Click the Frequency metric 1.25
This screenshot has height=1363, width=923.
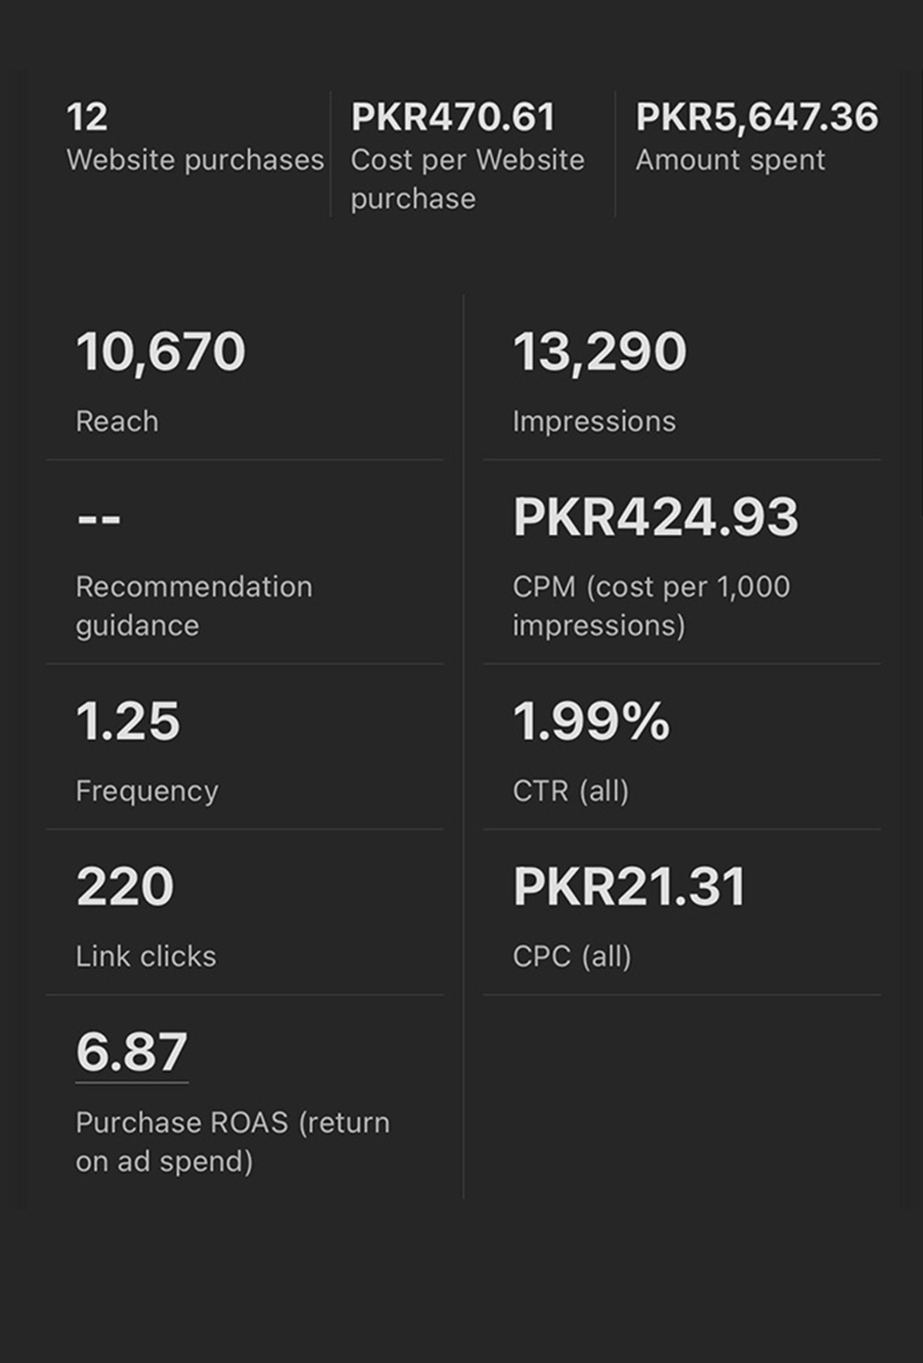pyautogui.click(x=128, y=720)
